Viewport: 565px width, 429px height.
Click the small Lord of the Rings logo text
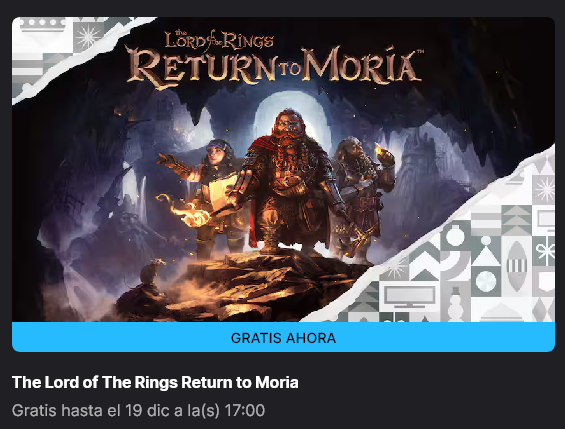[219, 40]
